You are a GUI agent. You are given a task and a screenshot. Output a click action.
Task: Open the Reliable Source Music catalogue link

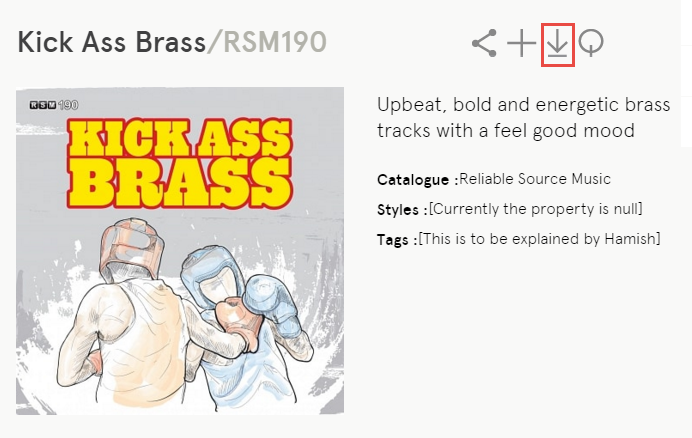pos(534,179)
